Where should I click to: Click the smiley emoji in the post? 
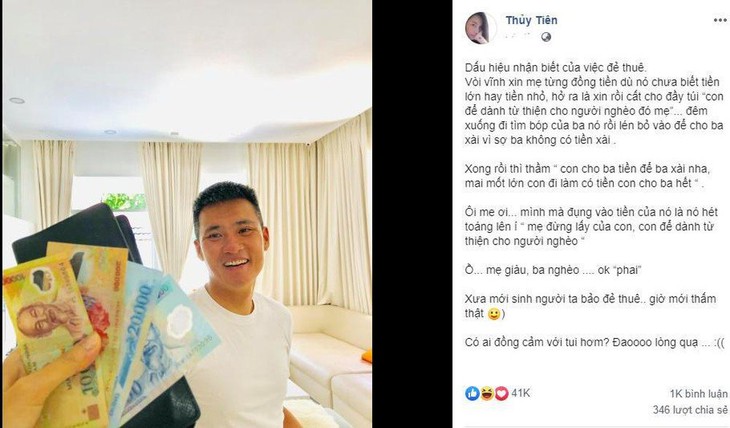coord(493,314)
